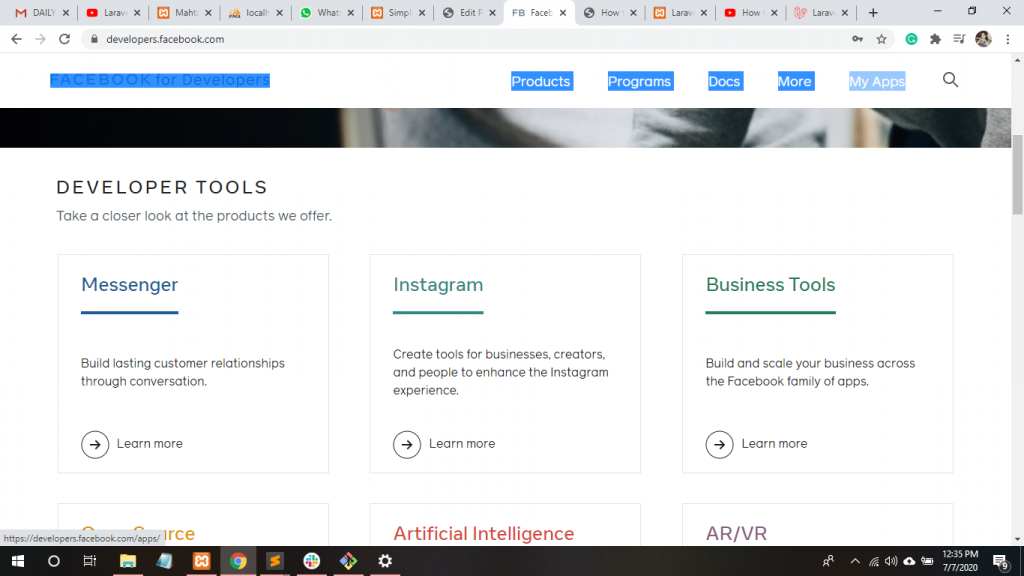Click the browser forward arrow
The height and width of the screenshot is (576, 1024).
tap(40, 39)
